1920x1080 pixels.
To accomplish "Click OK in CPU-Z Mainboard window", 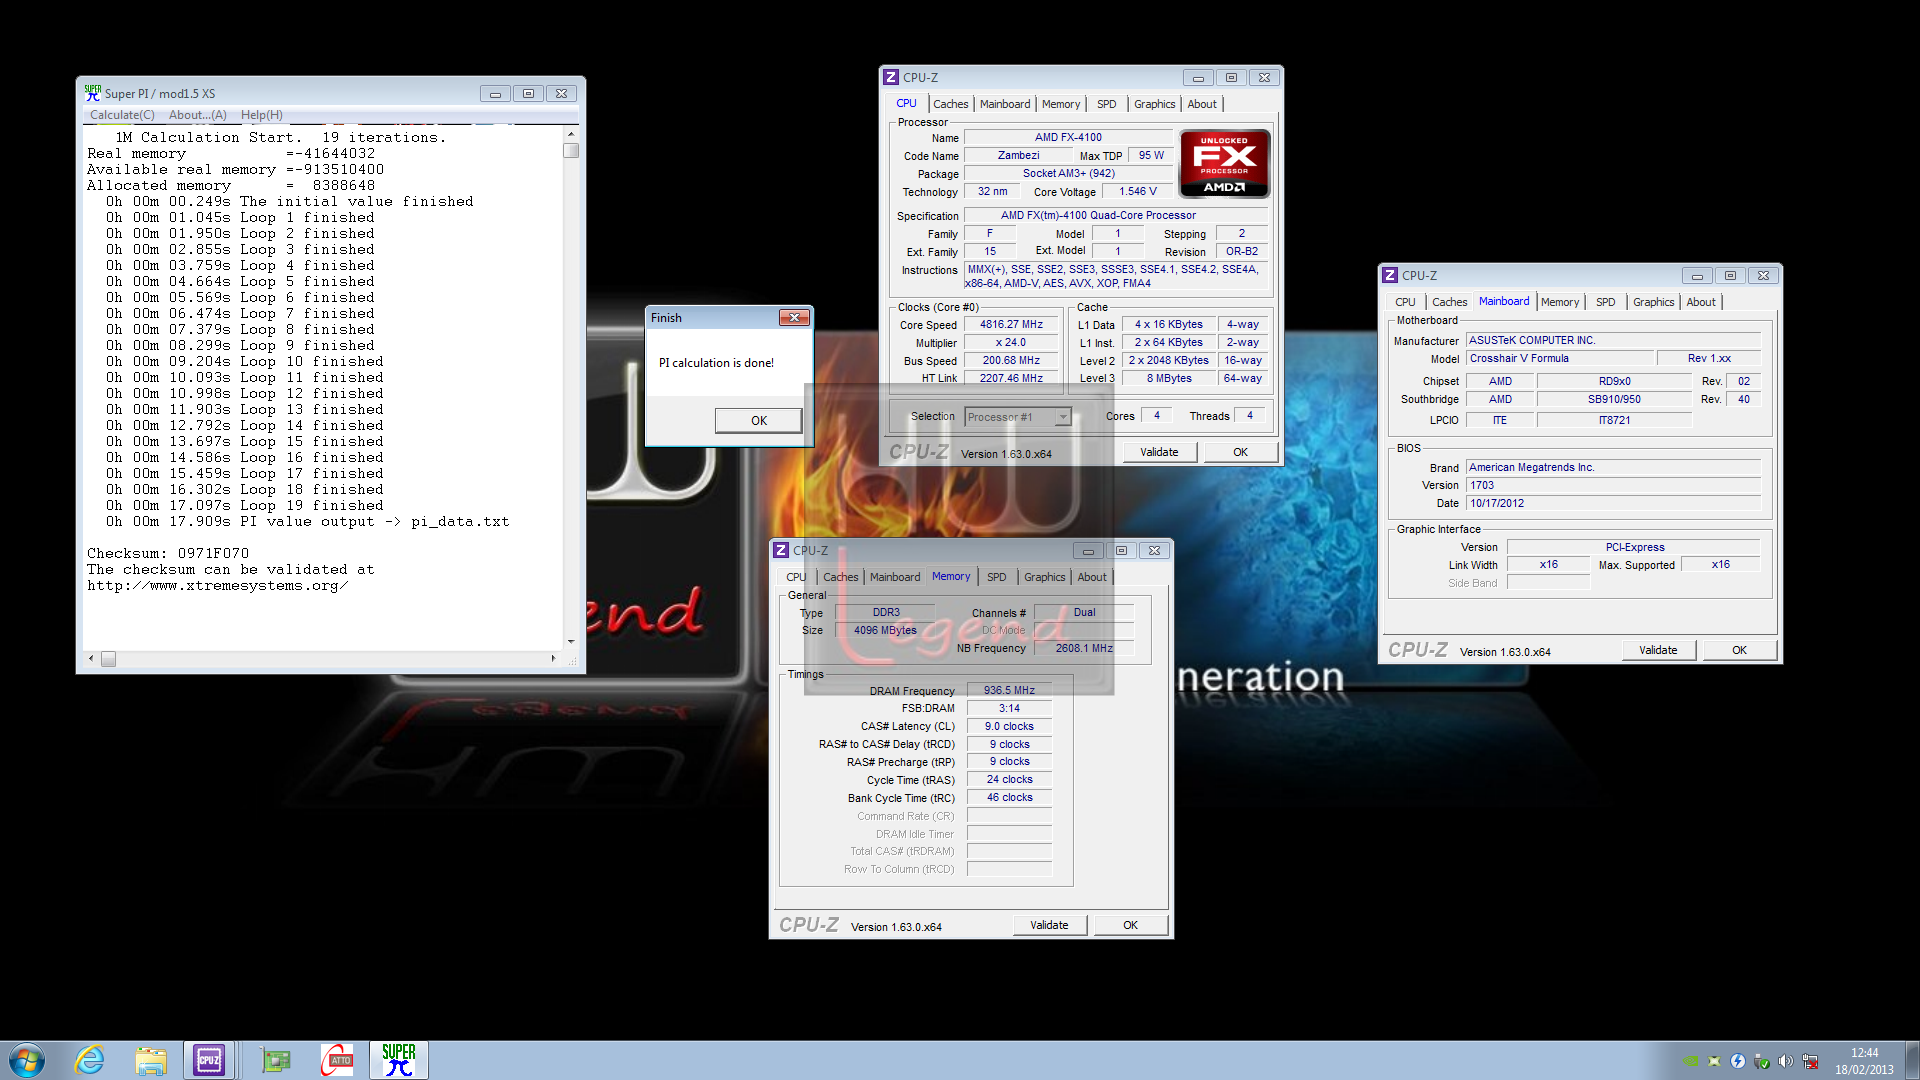I will point(1739,650).
